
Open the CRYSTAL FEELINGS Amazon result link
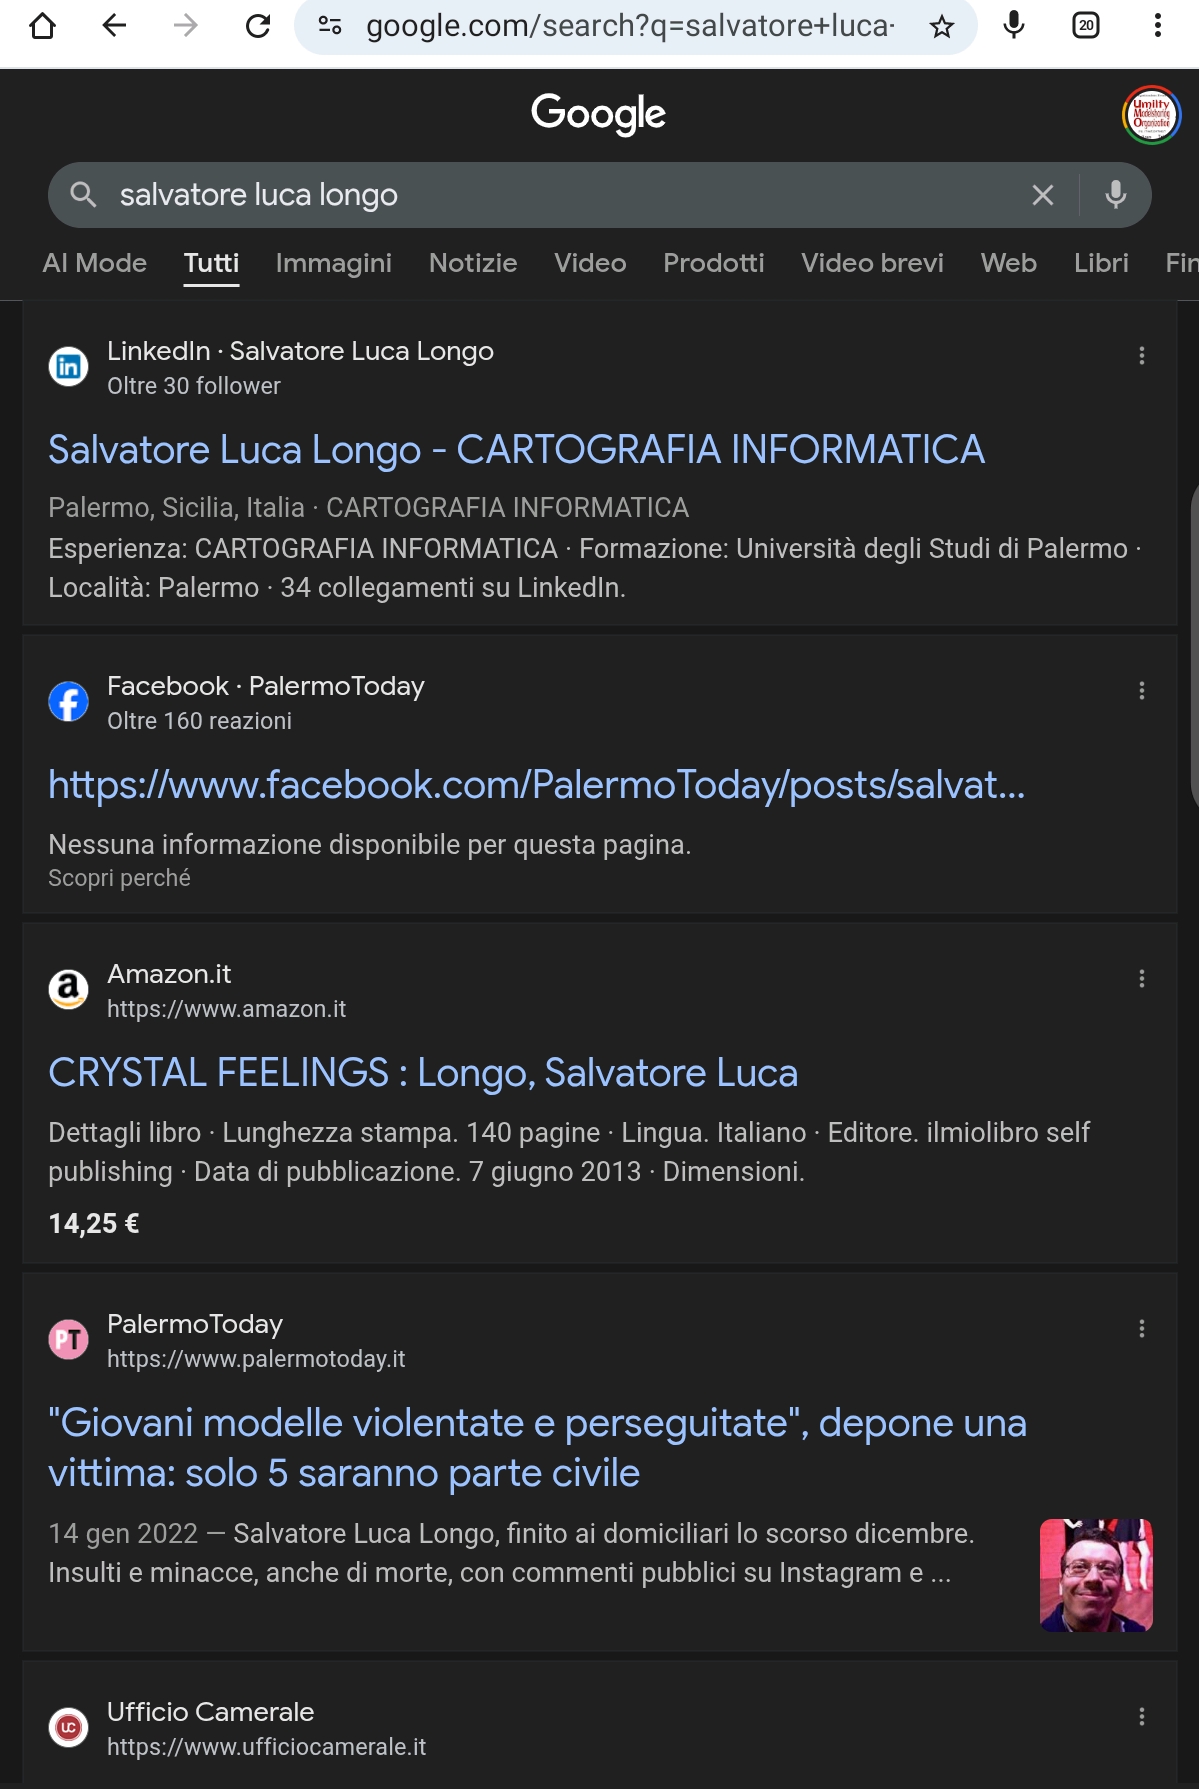coord(423,1073)
